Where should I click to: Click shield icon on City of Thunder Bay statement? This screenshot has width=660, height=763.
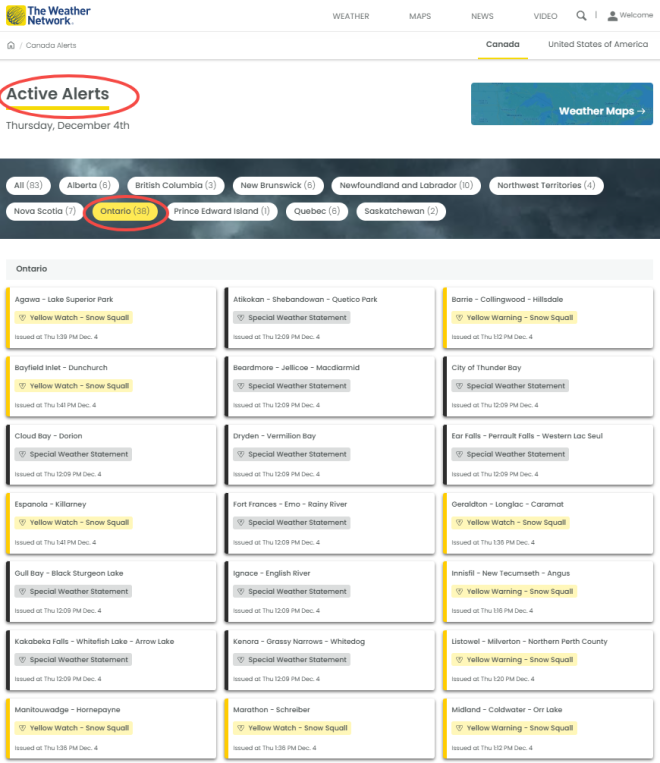(x=458, y=386)
